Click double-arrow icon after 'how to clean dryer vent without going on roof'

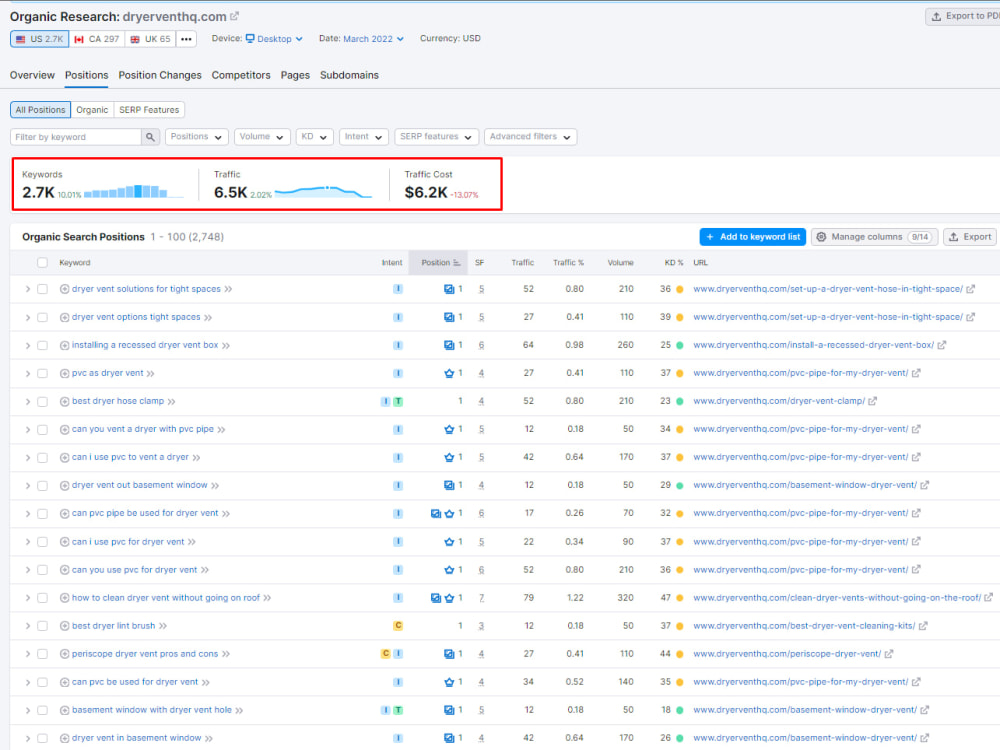(x=267, y=598)
